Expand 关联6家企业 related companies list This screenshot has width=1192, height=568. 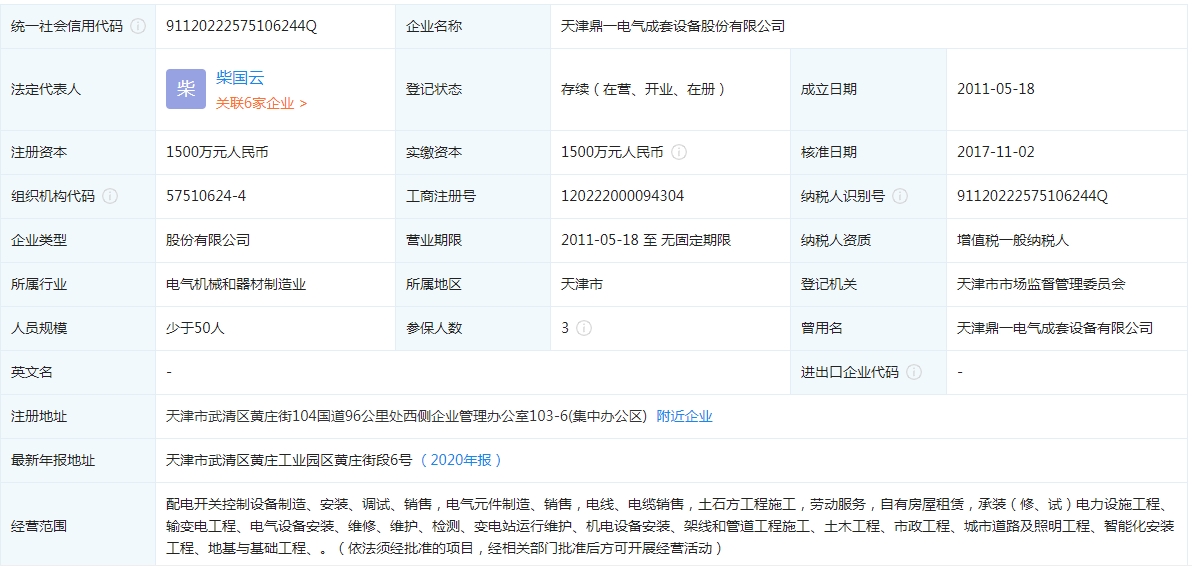[261, 103]
